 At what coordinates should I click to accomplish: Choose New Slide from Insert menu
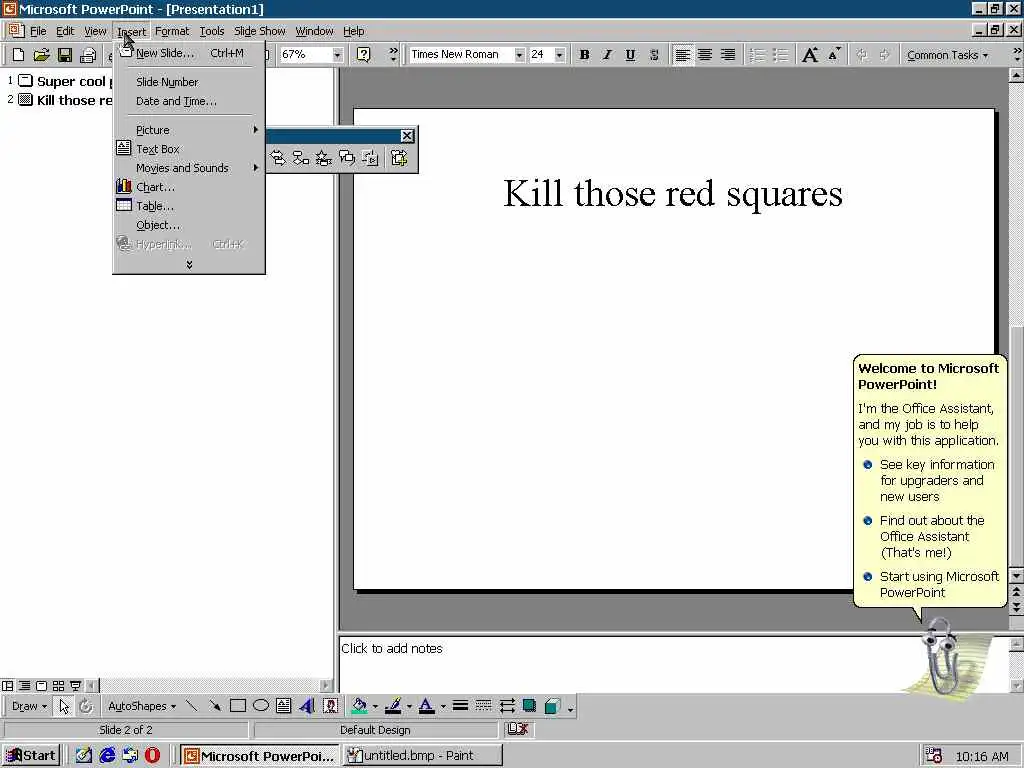pyautogui.click(x=189, y=53)
